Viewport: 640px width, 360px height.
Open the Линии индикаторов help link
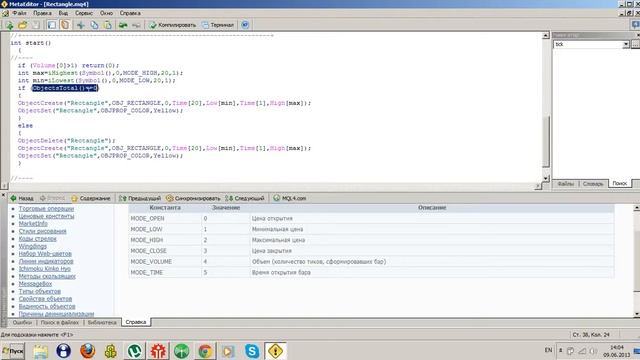tap(46, 261)
